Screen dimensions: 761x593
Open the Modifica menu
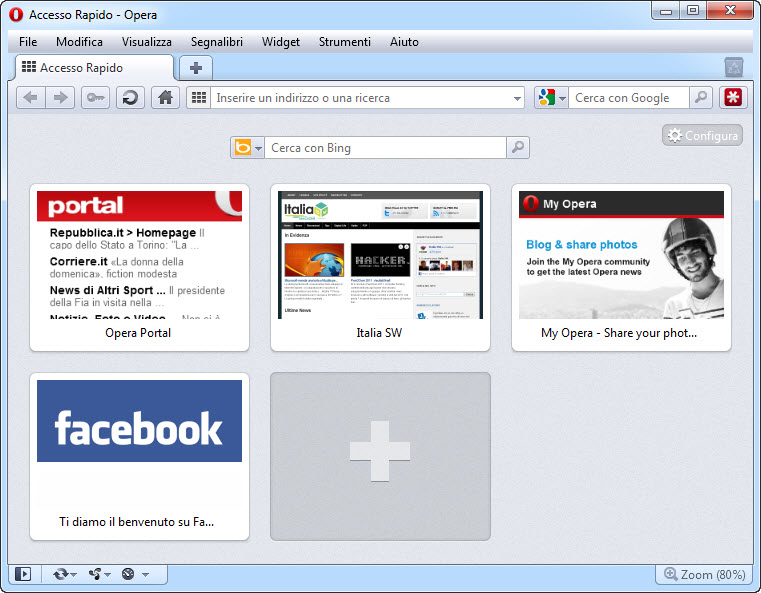tap(79, 42)
